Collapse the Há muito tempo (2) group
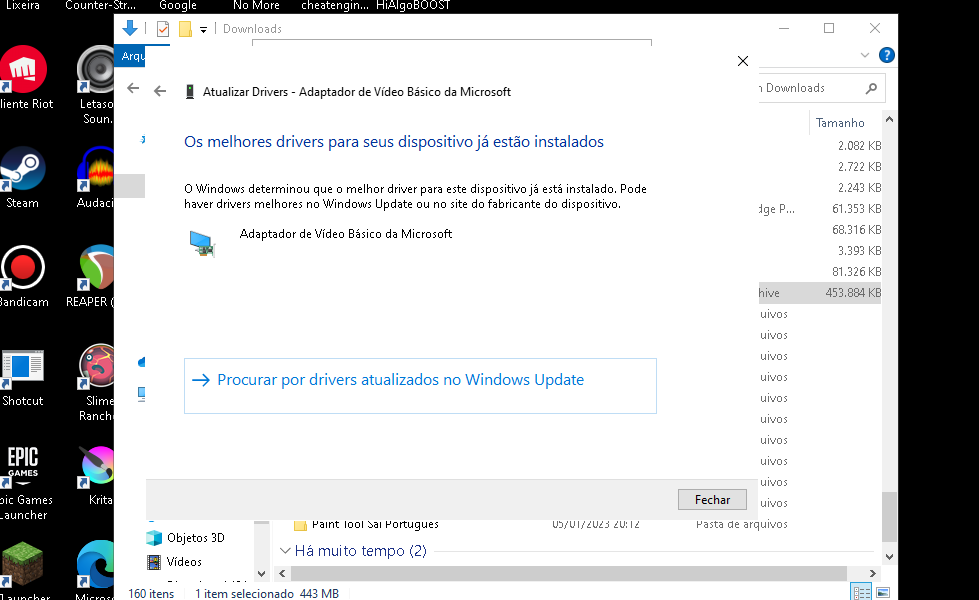 [285, 551]
